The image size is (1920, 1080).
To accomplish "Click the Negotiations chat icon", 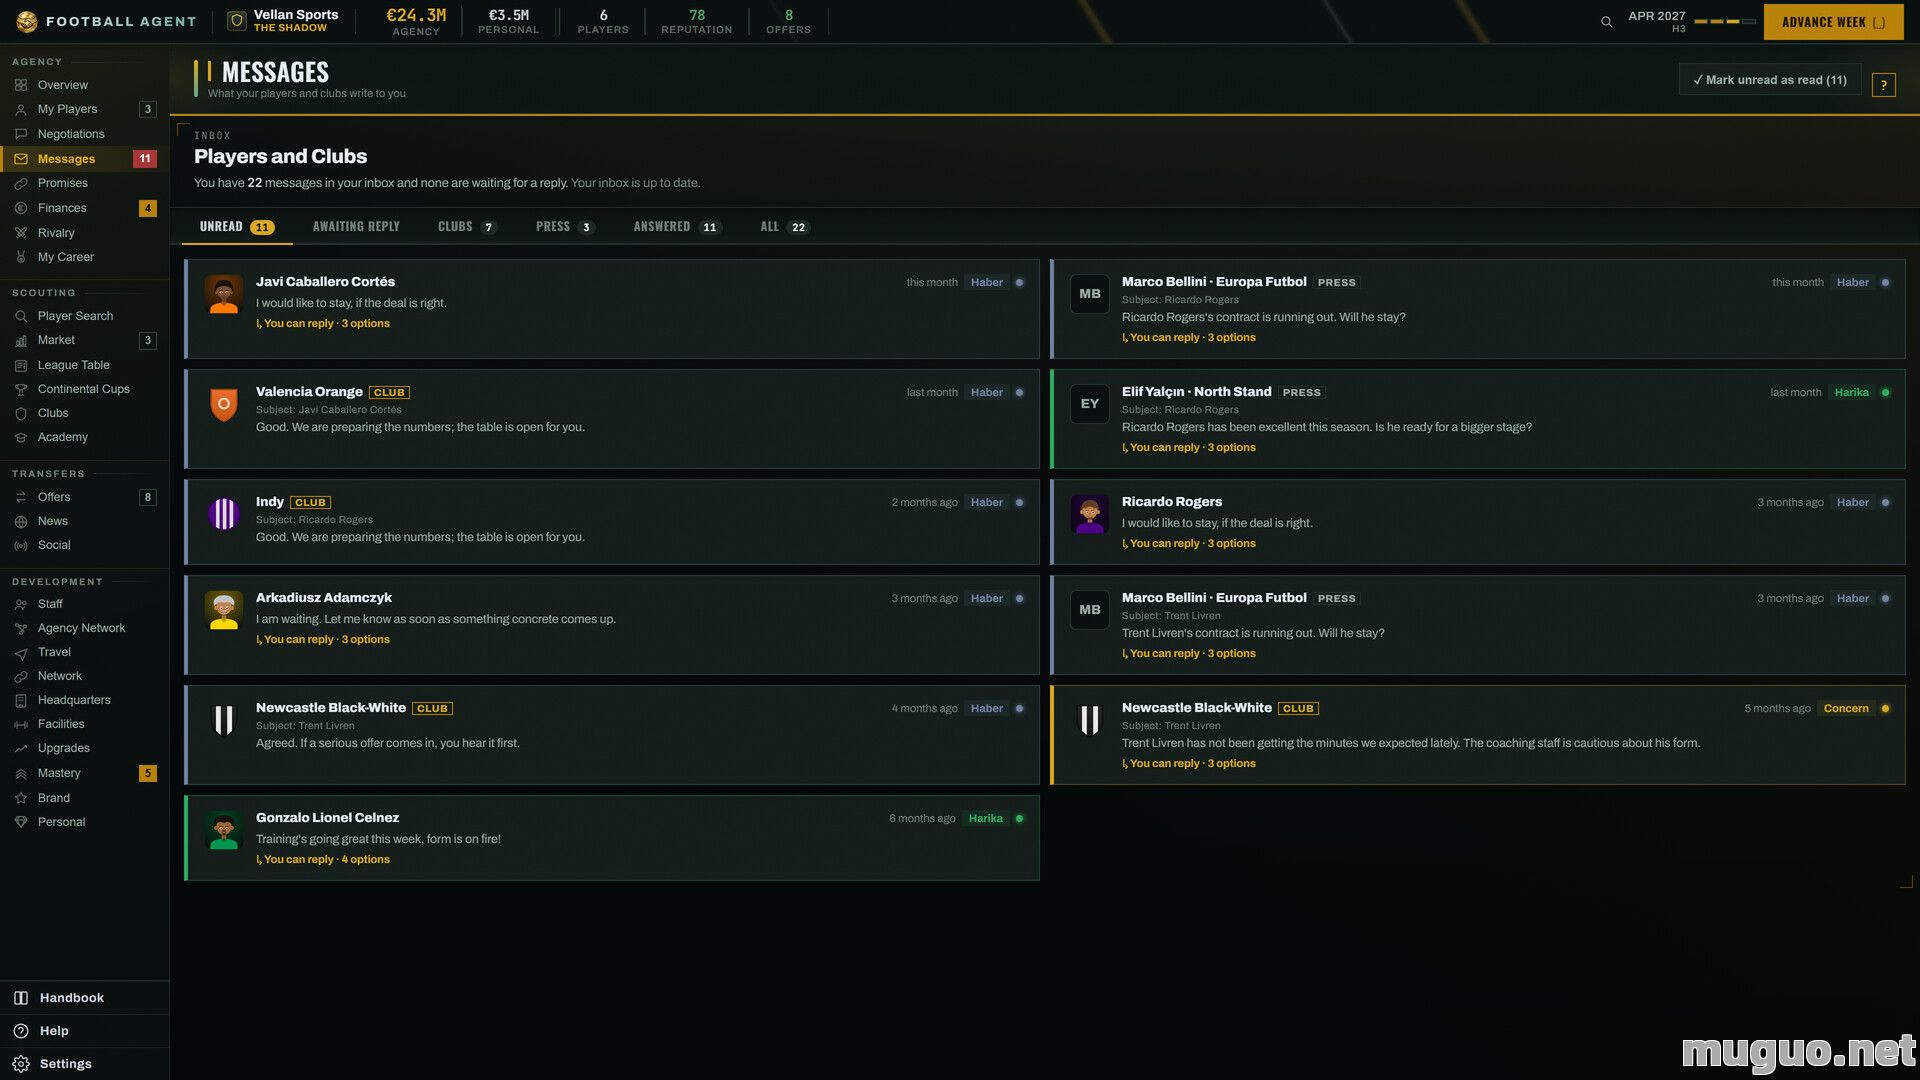I will 21,134.
